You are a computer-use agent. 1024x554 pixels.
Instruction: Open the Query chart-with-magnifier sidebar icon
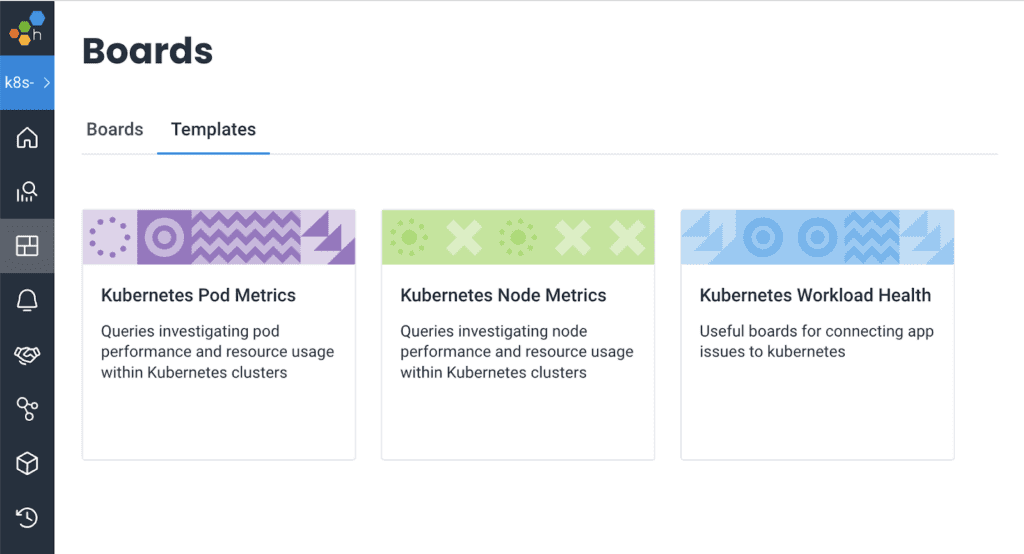(27, 191)
